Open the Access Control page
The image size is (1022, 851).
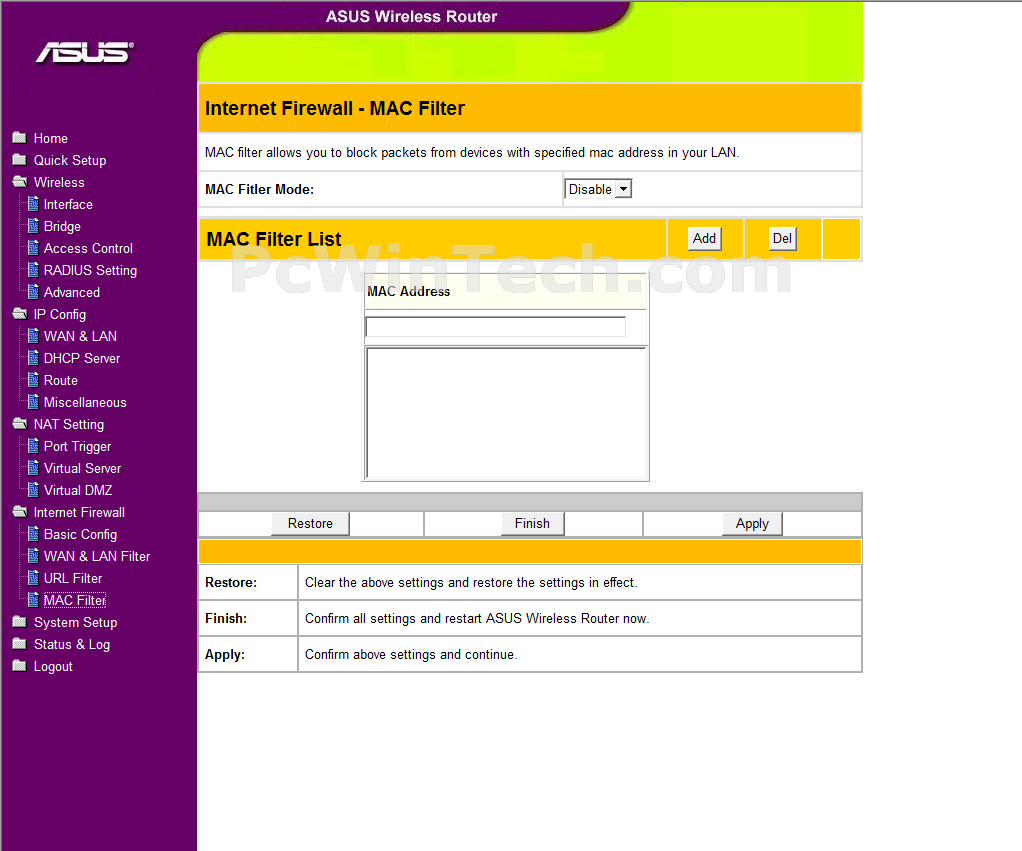(89, 248)
